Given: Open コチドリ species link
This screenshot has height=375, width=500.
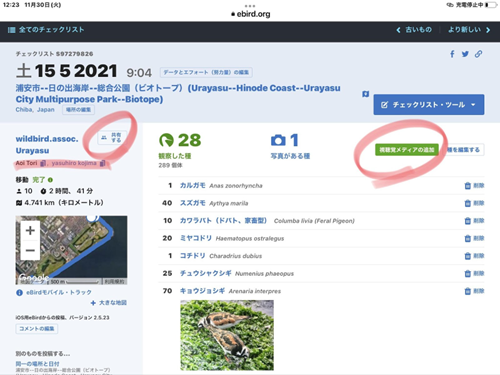Looking at the screenshot, I should pos(193,256).
